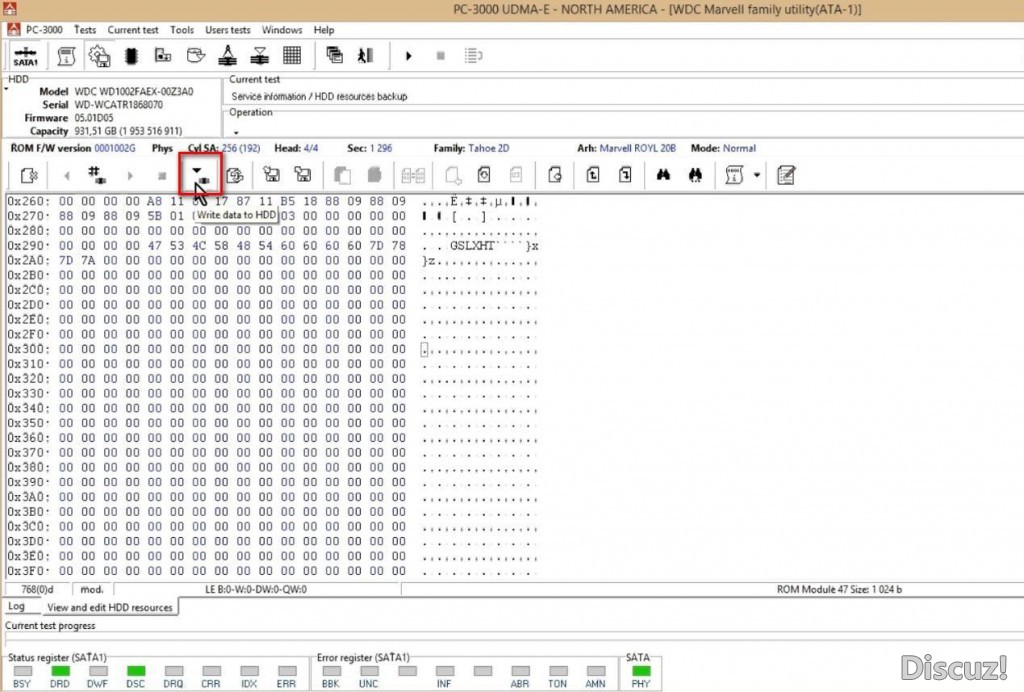This screenshot has height=692, width=1024.
Task: Click the Arh value Marvell ROYL 20B
Action: click(637, 148)
